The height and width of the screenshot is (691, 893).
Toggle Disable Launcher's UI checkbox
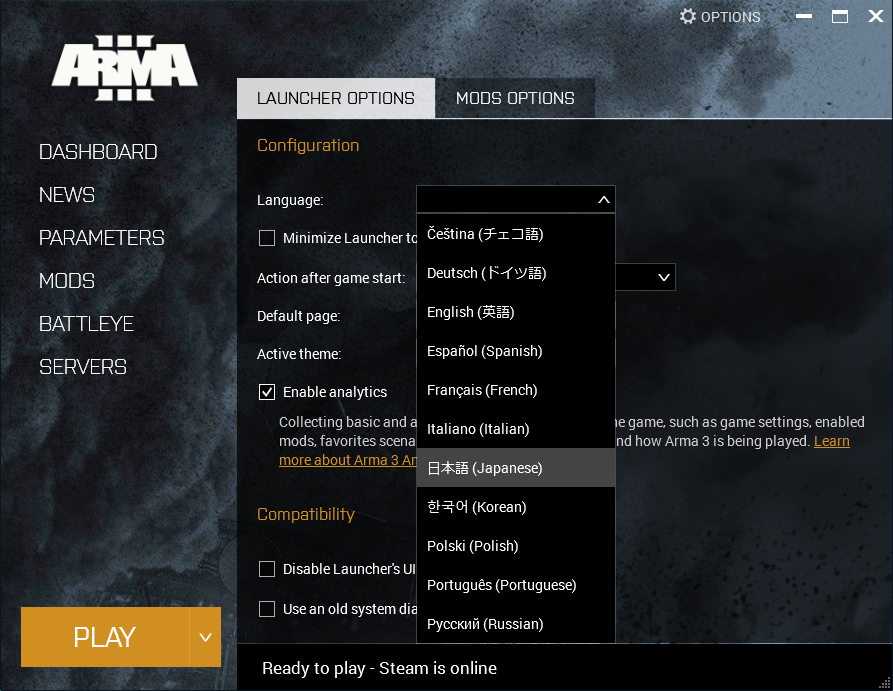pos(267,569)
